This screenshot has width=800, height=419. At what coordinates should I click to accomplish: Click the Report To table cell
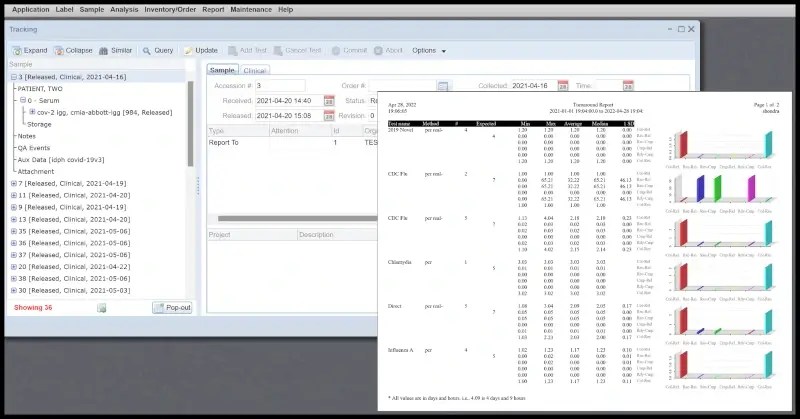point(238,143)
